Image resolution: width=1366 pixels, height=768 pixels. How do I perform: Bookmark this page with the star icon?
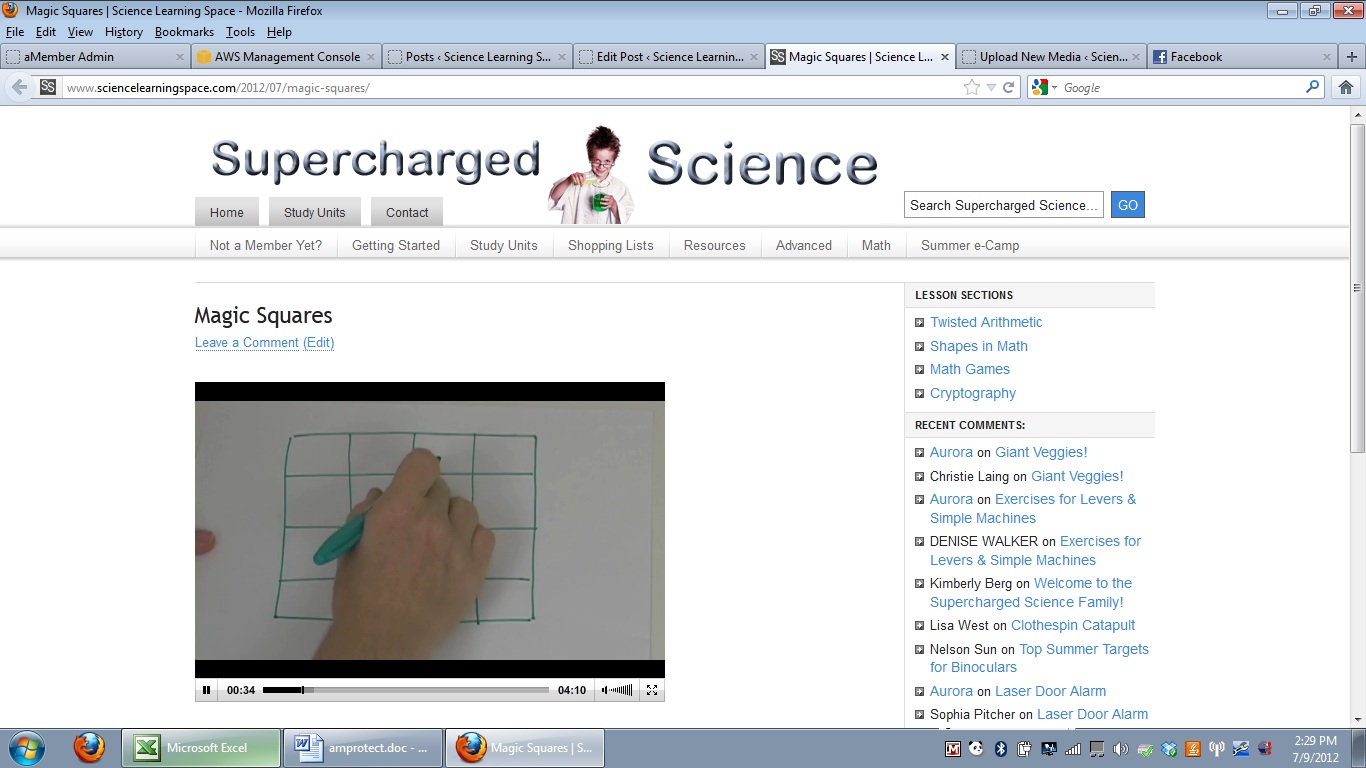coord(971,88)
